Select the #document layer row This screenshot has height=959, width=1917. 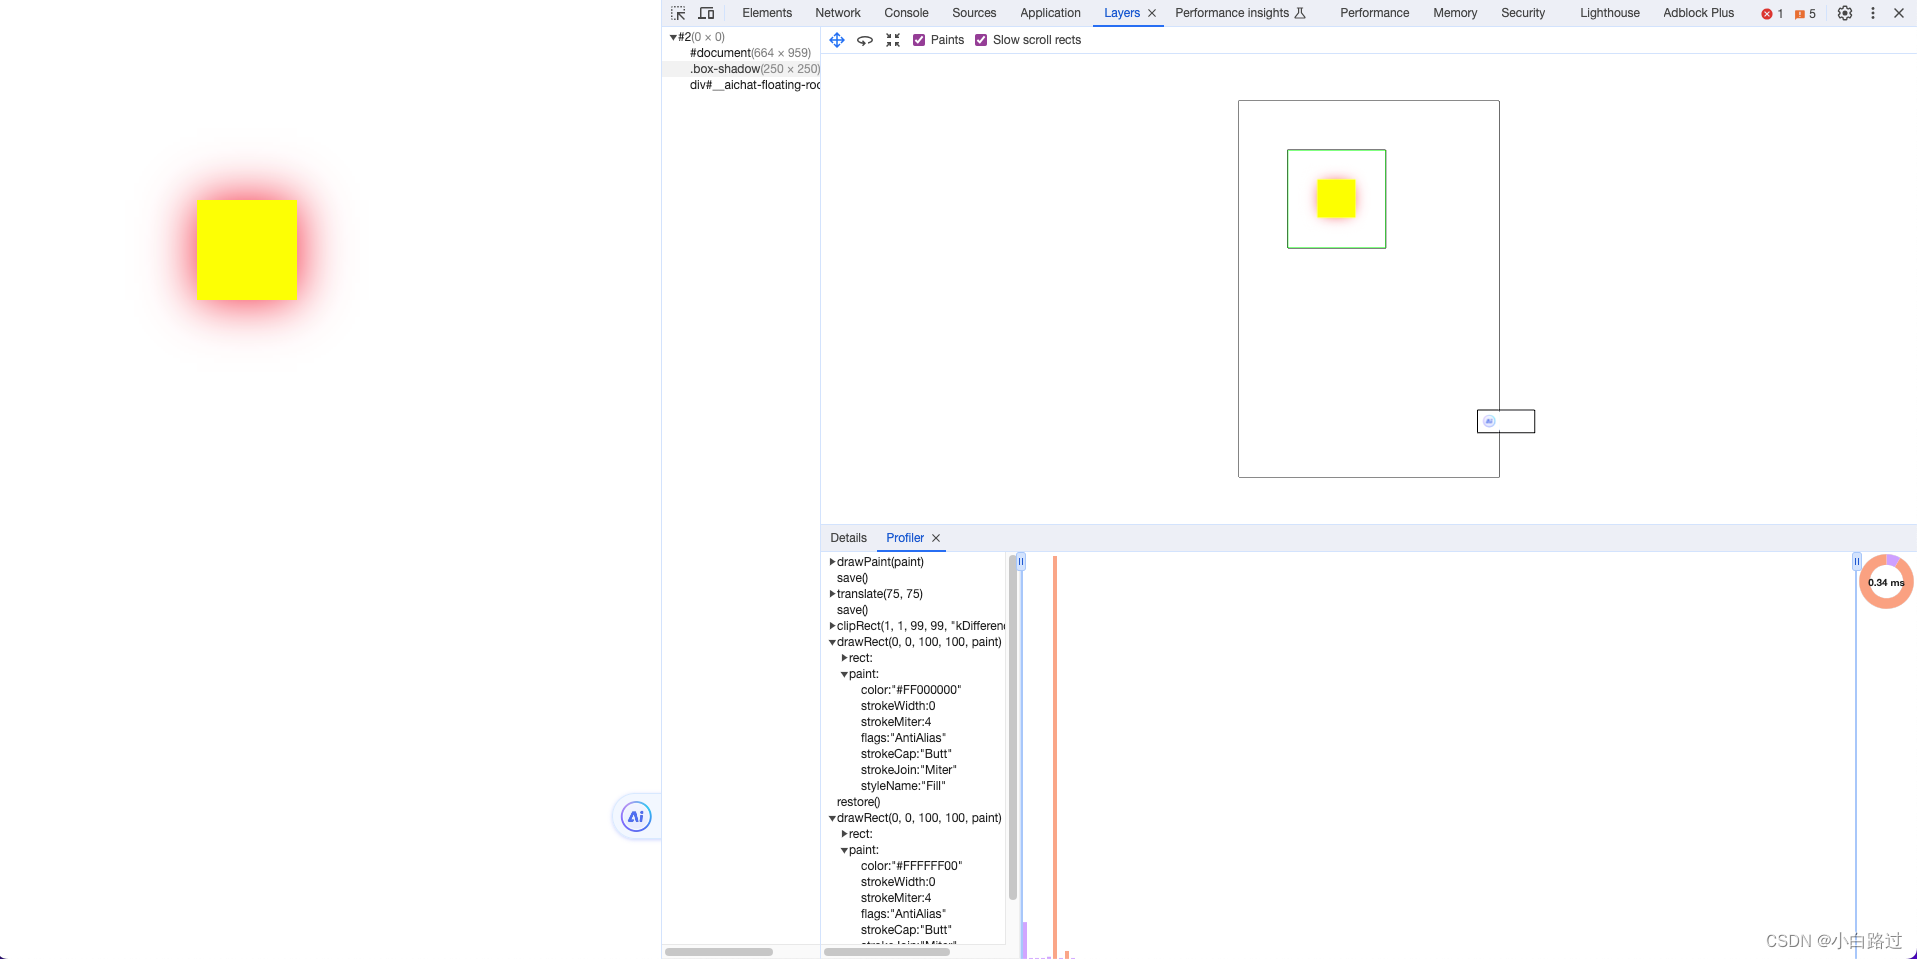coord(741,53)
